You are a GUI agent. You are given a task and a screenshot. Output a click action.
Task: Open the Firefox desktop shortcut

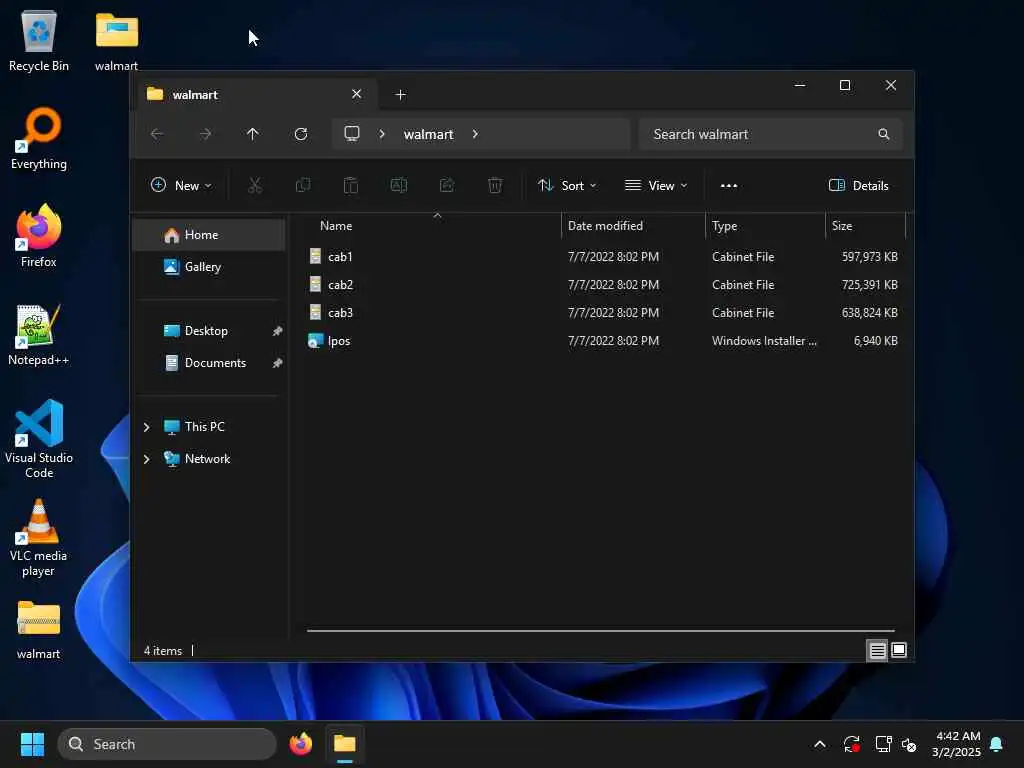[x=39, y=236]
